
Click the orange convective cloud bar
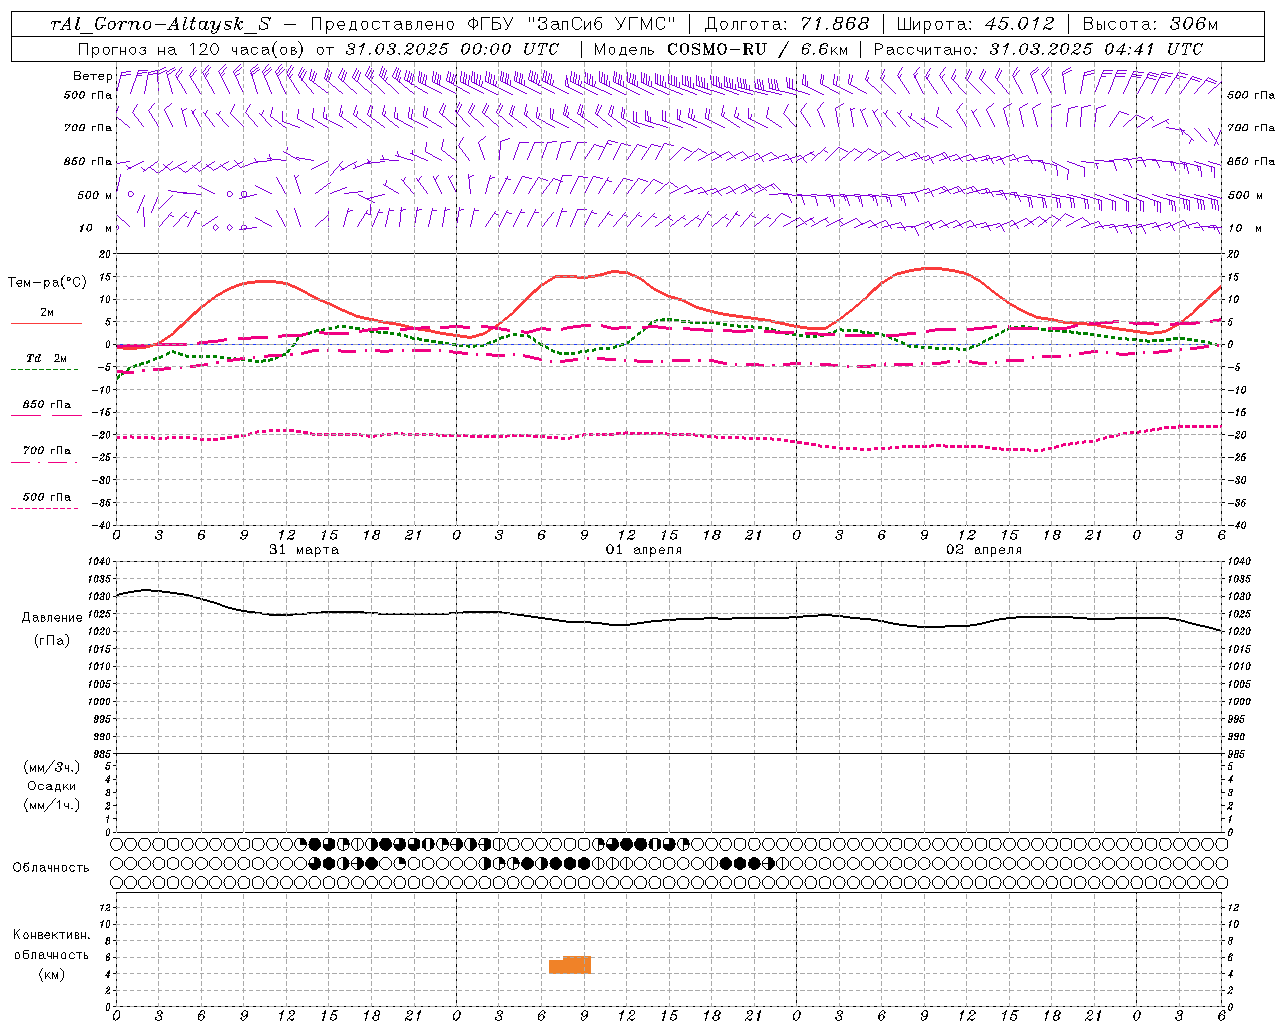click(x=570, y=965)
